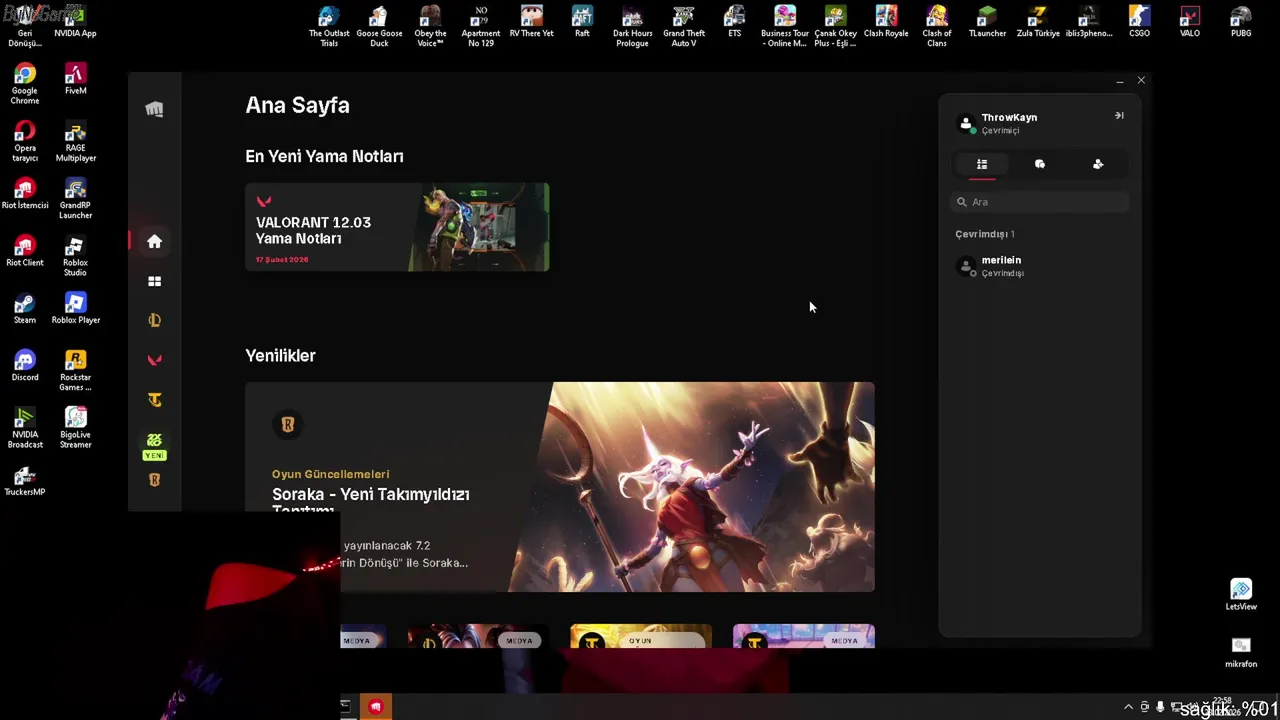1280x720 pixels.
Task: Open NVIDIA App desktop shortcut
Action: 75,22
